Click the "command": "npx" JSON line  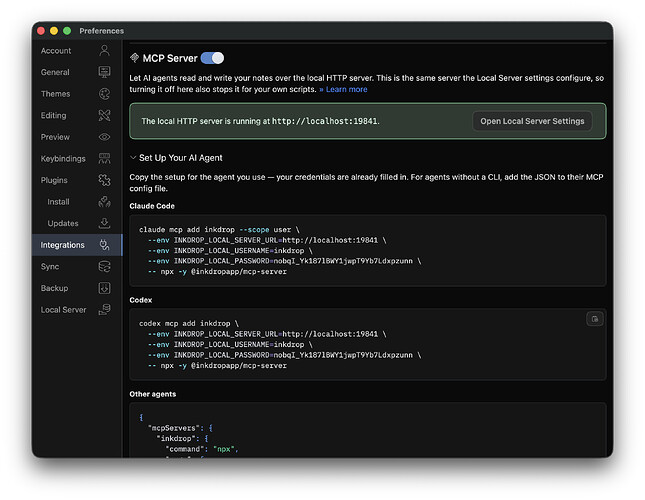point(202,449)
